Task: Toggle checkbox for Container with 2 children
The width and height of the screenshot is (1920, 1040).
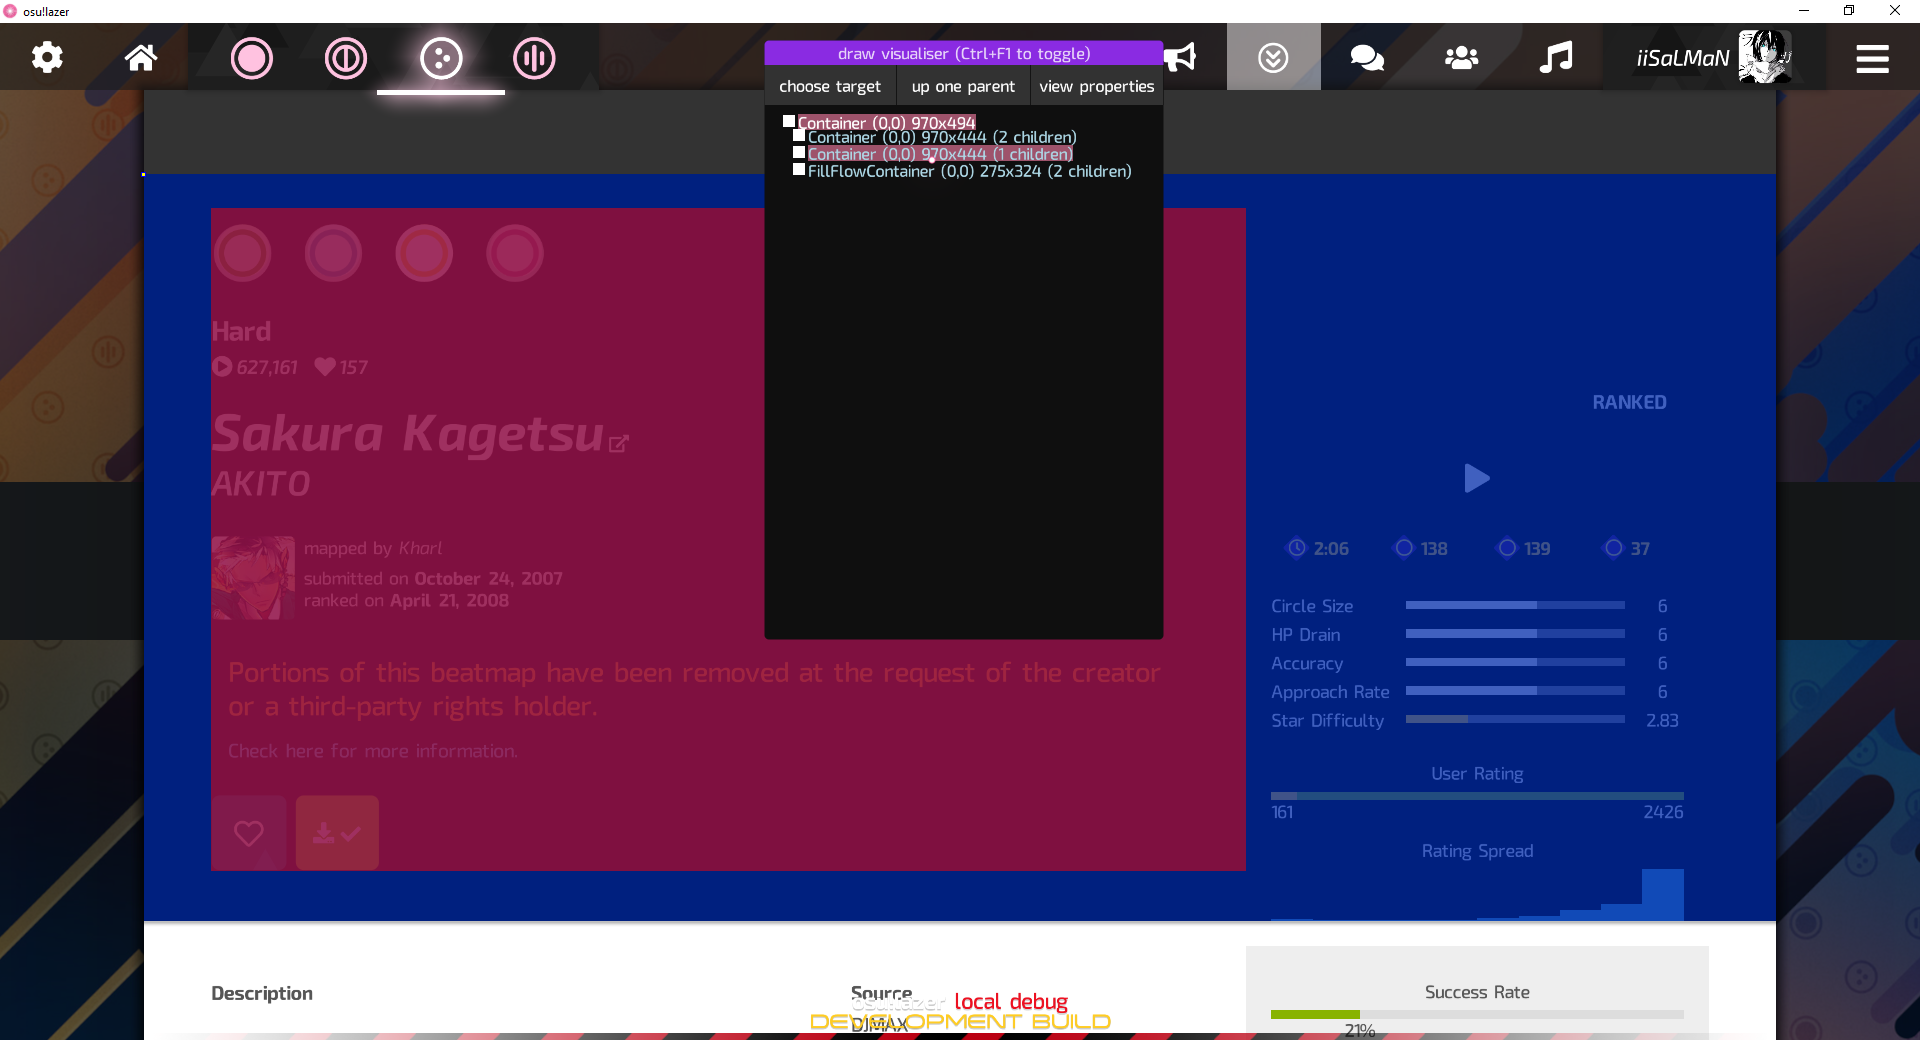Action: tap(799, 136)
